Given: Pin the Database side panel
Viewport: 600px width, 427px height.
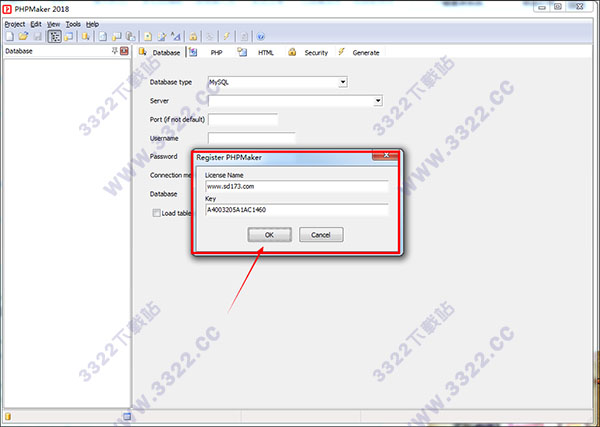Looking at the screenshot, I should pos(114,51).
